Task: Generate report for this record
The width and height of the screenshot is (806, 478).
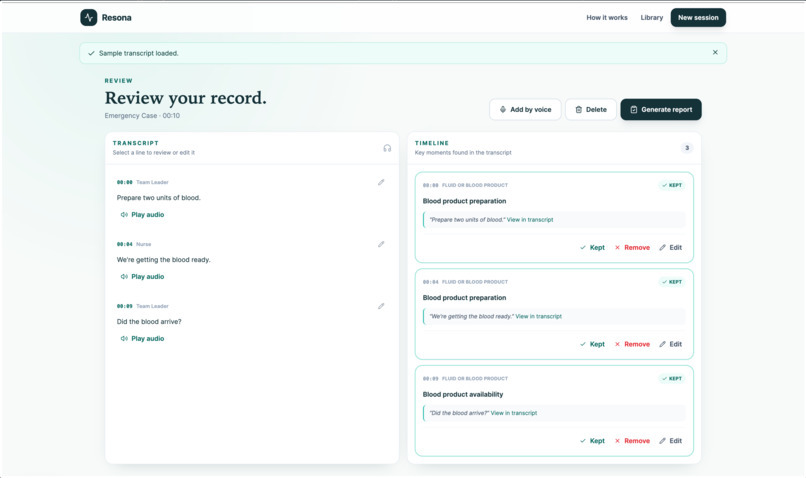Action: (x=661, y=109)
